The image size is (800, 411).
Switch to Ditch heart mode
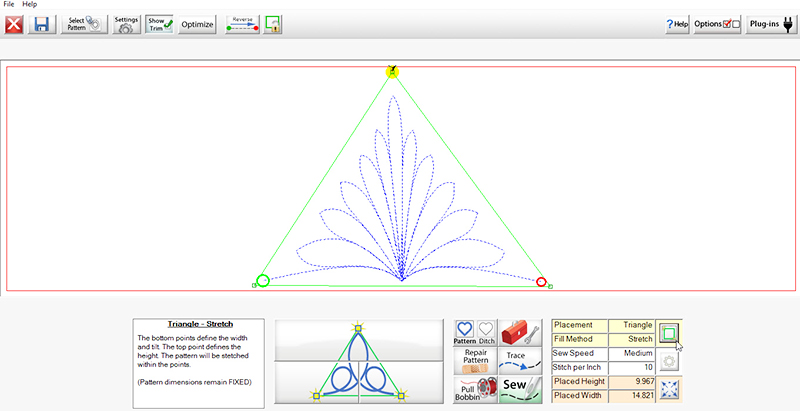[x=486, y=333]
